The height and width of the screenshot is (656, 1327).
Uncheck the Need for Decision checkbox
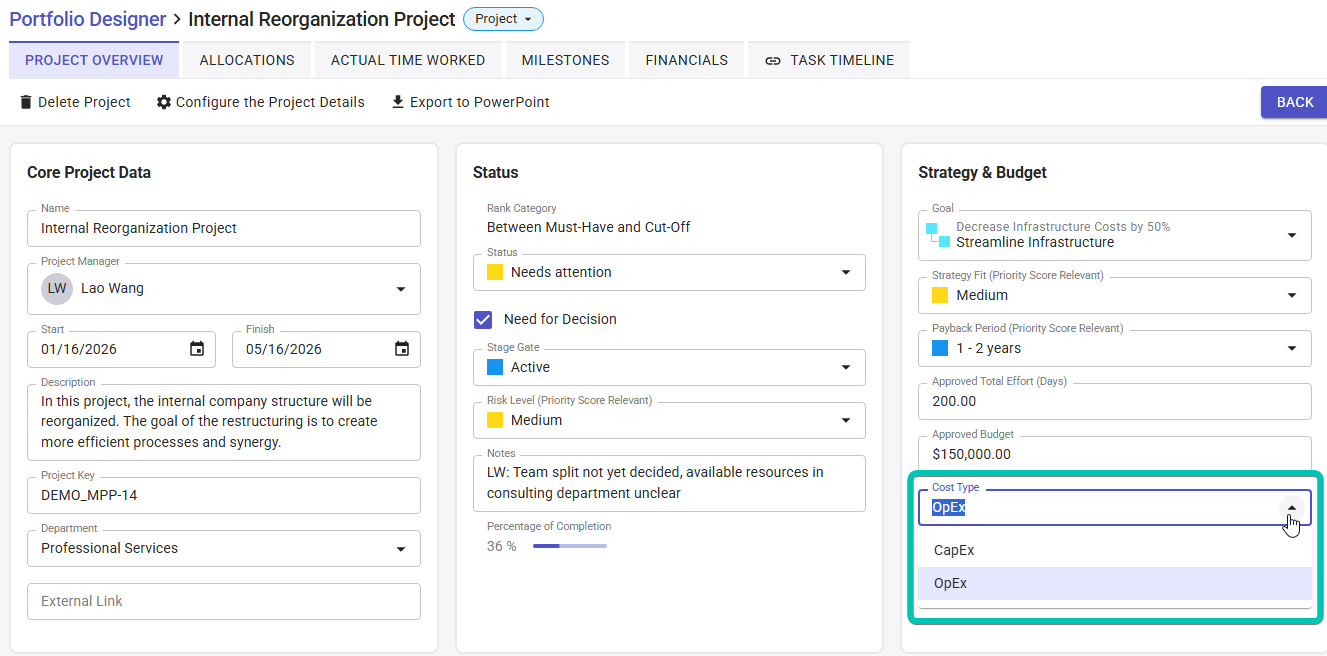click(483, 319)
